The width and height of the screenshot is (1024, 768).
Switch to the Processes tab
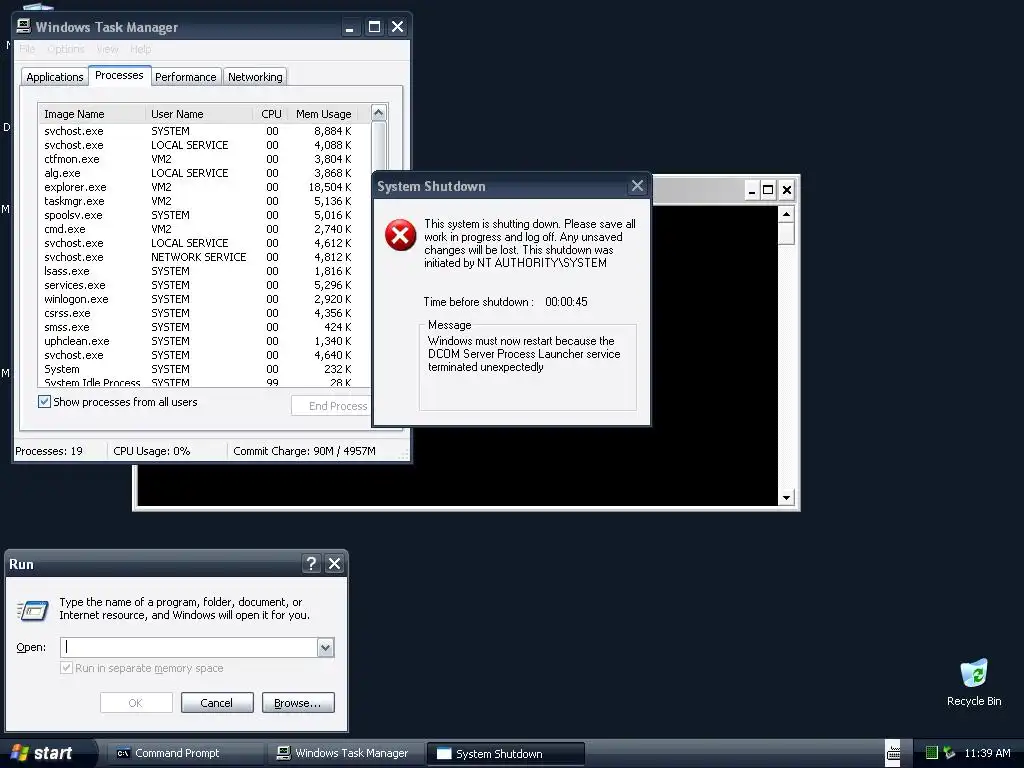(119, 75)
